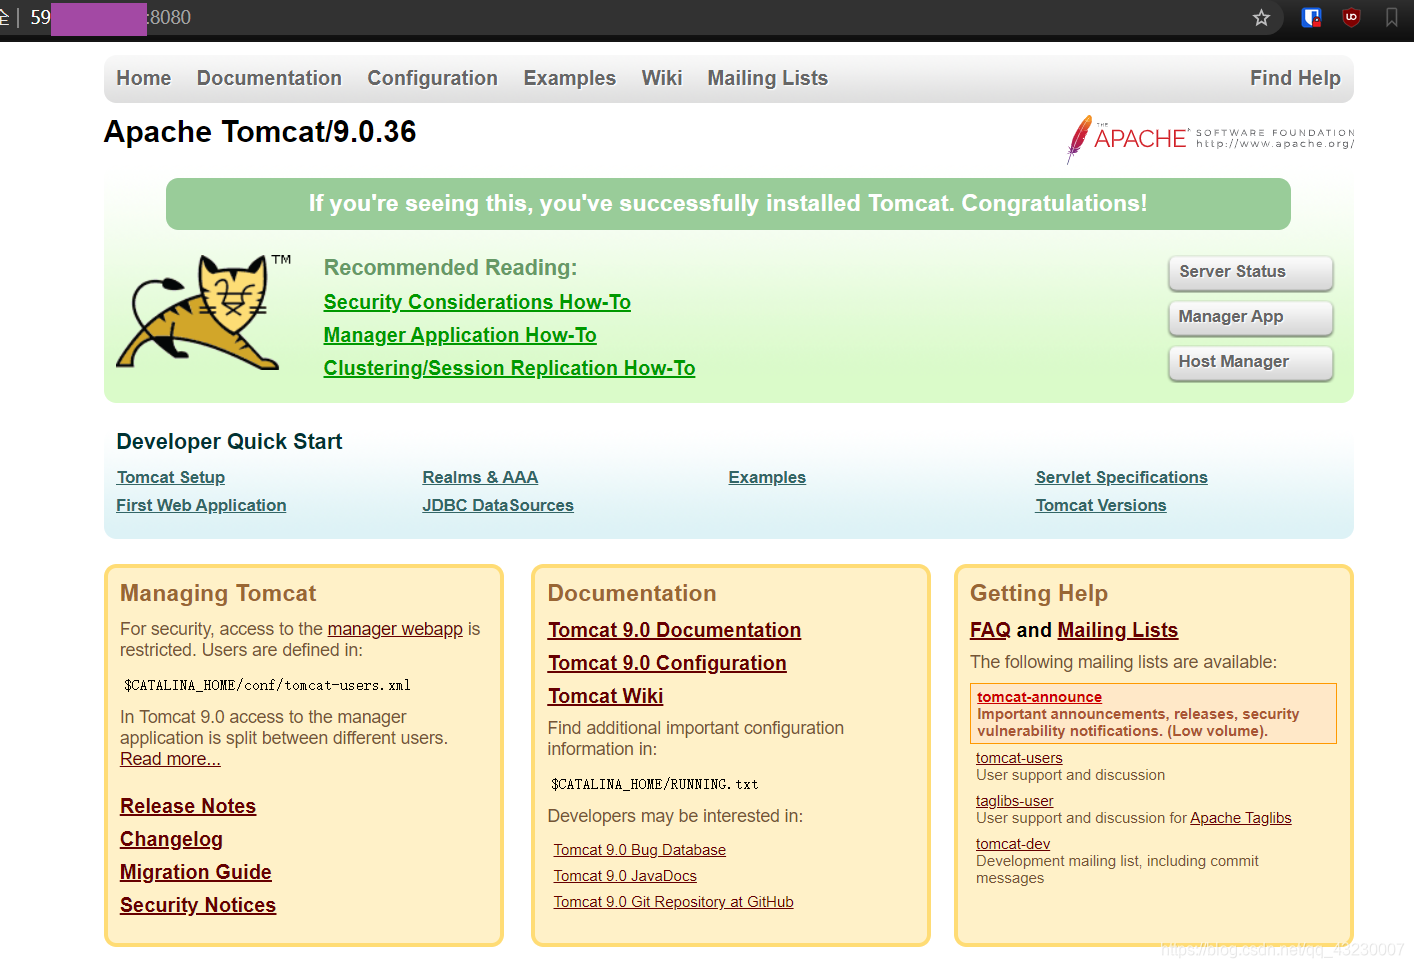The width and height of the screenshot is (1414, 968).
Task: Open the Release Notes link
Action: tap(188, 806)
